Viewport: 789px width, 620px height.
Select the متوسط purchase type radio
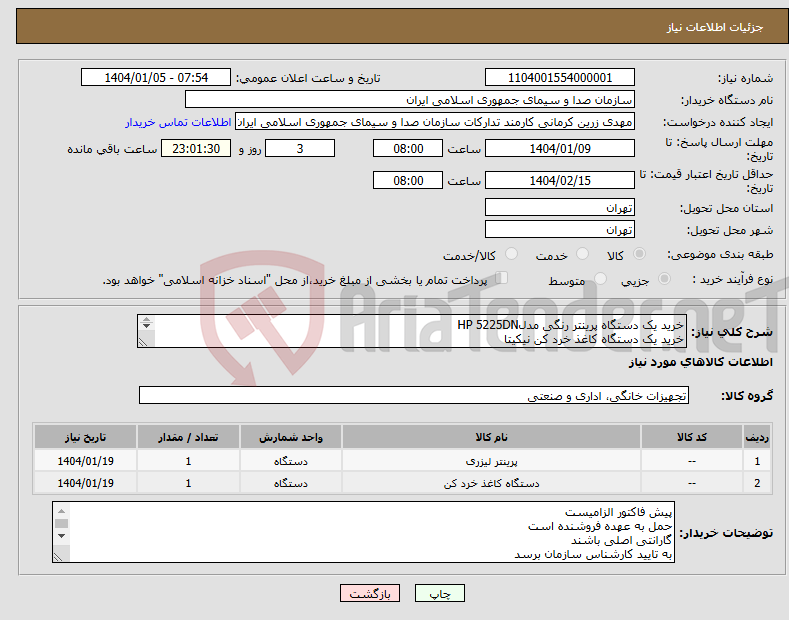[x=600, y=279]
